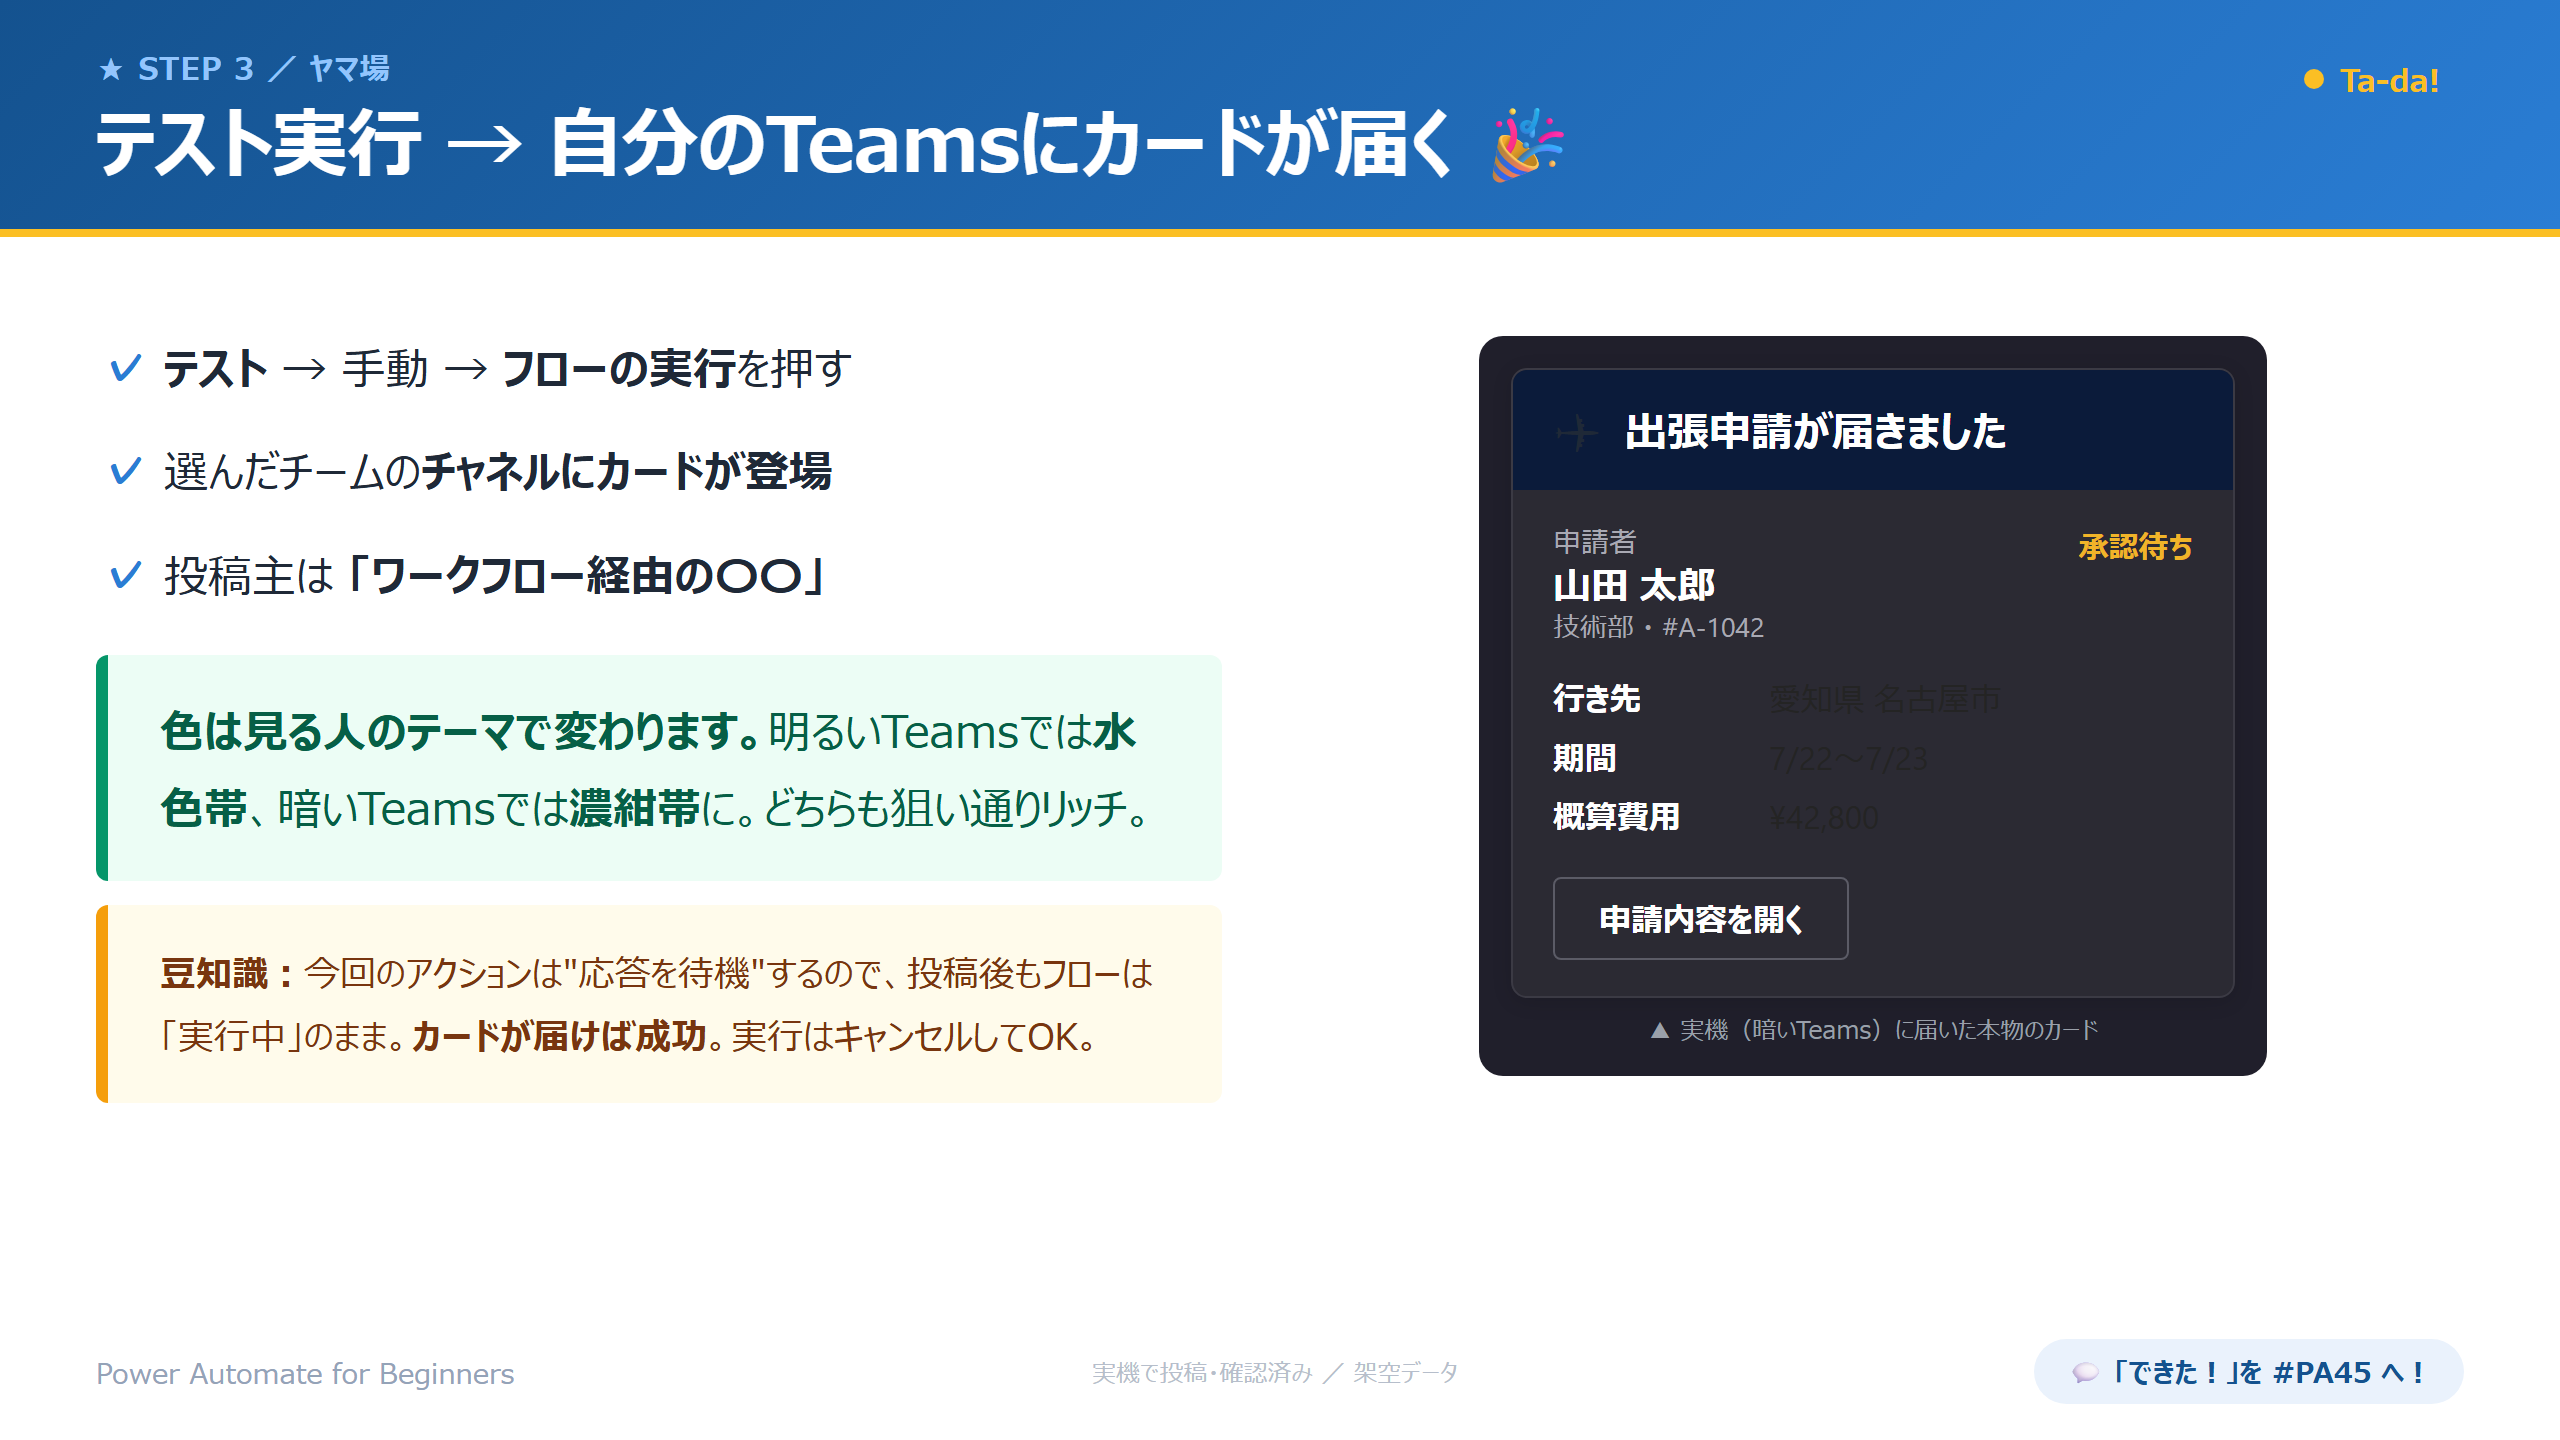Click the ワークフロー経由の〇〇 text
Viewport: 2560px width, 1440px height.
coord(587,575)
